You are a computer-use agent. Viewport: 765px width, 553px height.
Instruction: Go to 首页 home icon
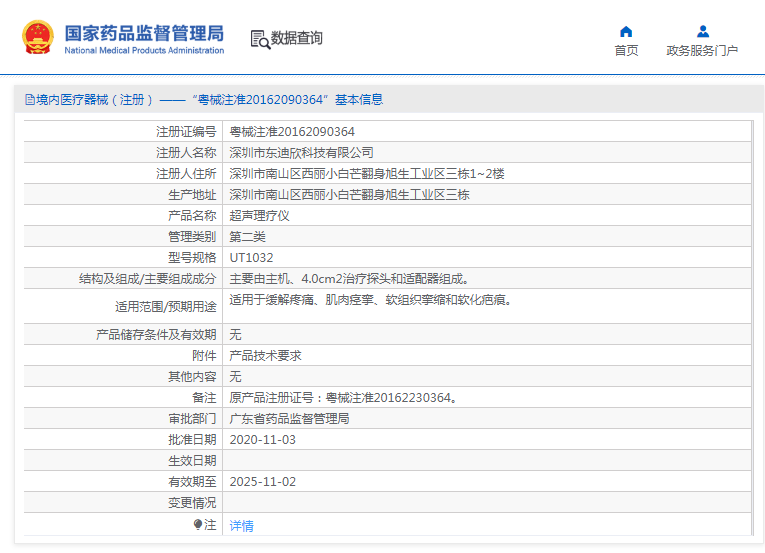pyautogui.click(x=626, y=32)
